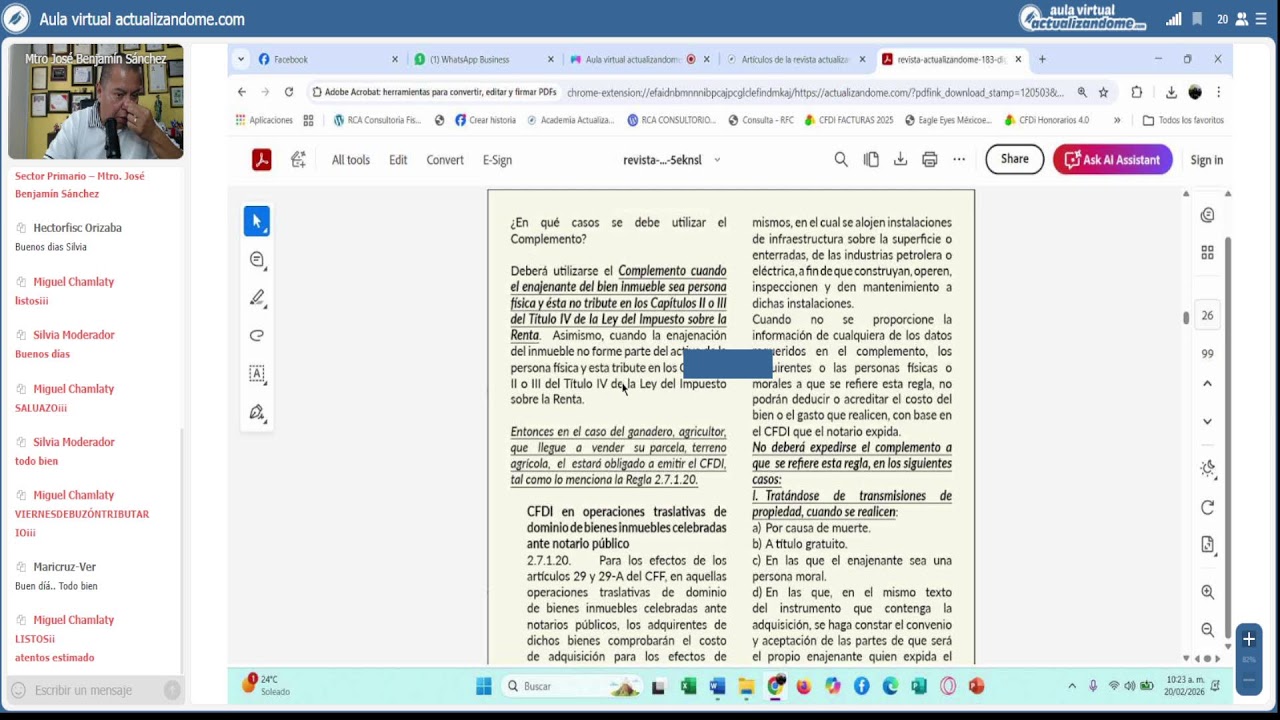Image resolution: width=1280 pixels, height=720 pixels.
Task: Click bookmark flag icon in Aula header
Action: 1196,19
